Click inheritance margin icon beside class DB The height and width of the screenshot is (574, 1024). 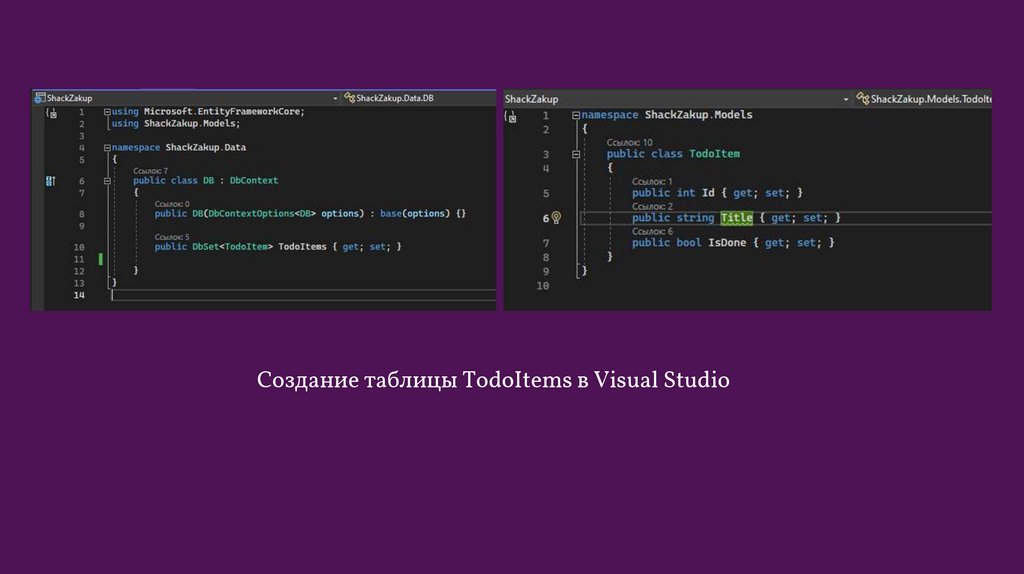48,181
